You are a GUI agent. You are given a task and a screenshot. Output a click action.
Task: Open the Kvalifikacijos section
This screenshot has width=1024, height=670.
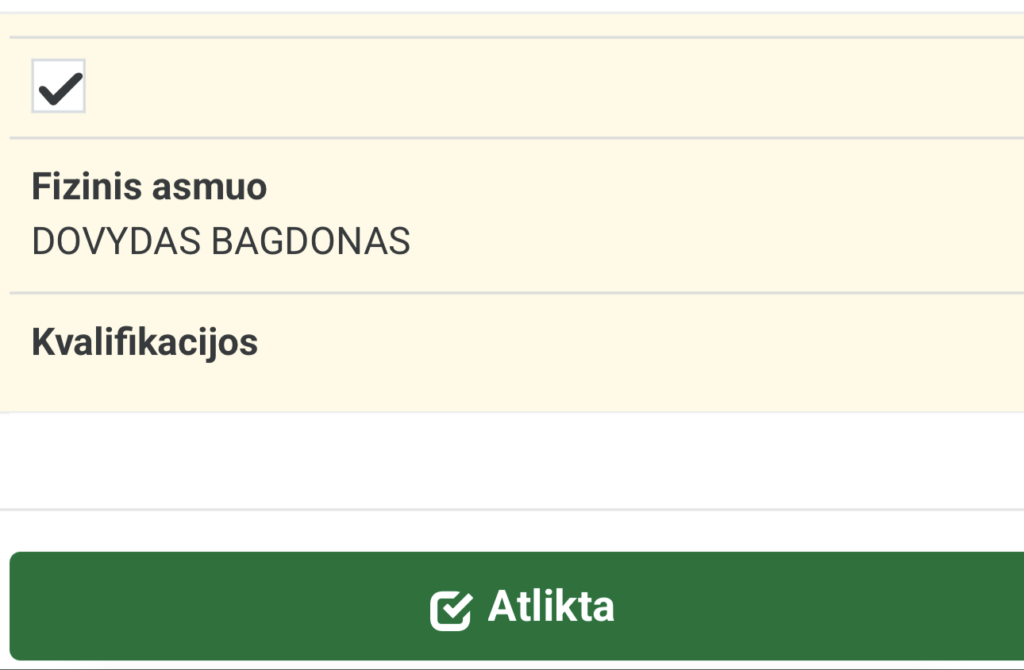(x=145, y=342)
